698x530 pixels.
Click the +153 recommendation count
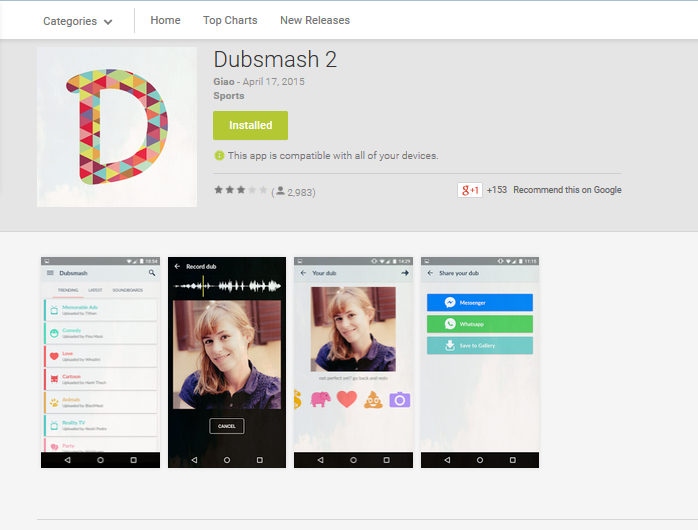tap(496, 190)
